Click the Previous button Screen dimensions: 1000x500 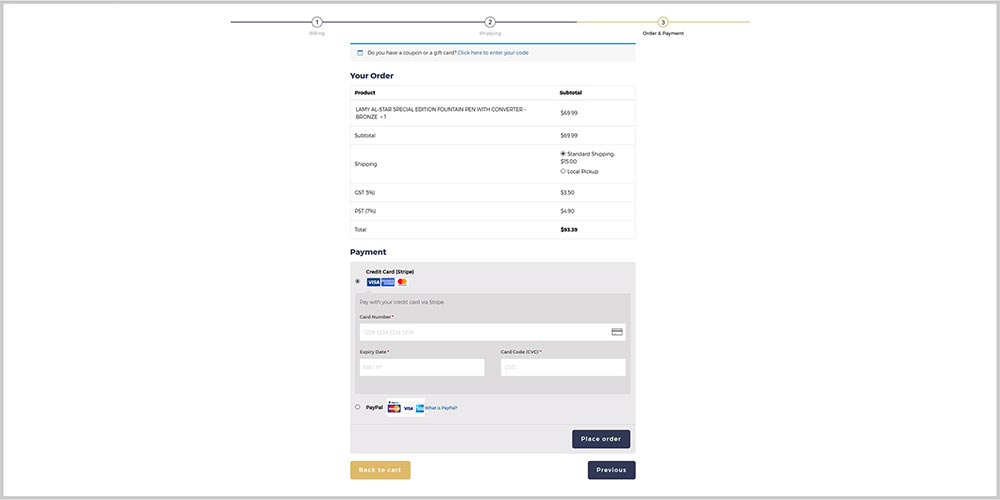(612, 470)
